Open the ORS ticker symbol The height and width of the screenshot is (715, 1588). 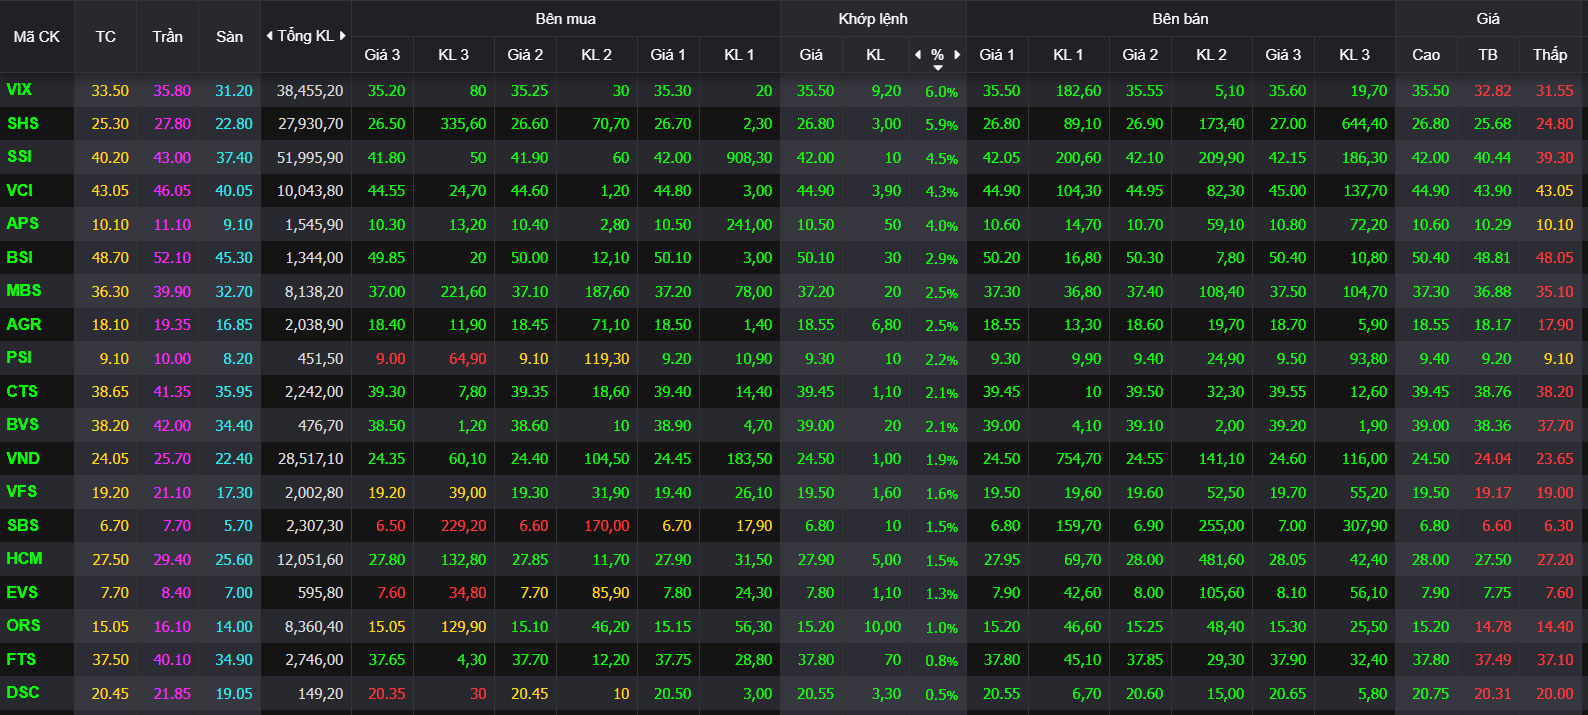pos(24,626)
